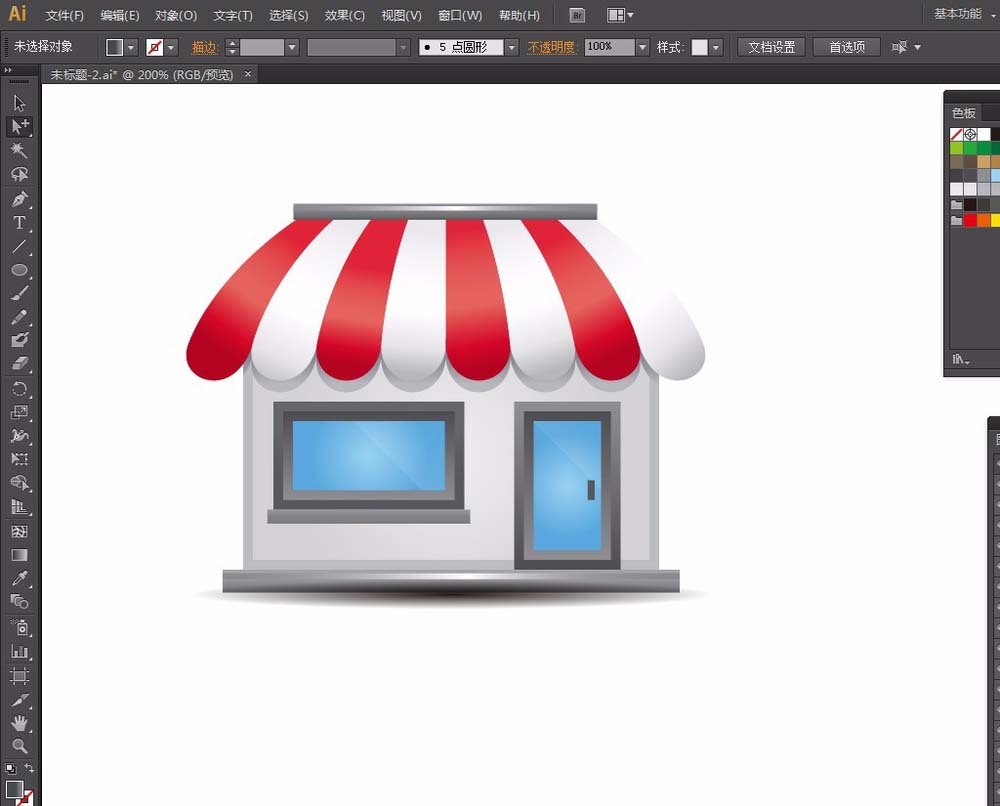Viewport: 1000px width, 806px height.
Task: Open the 文件(F) menu
Action: 64,15
